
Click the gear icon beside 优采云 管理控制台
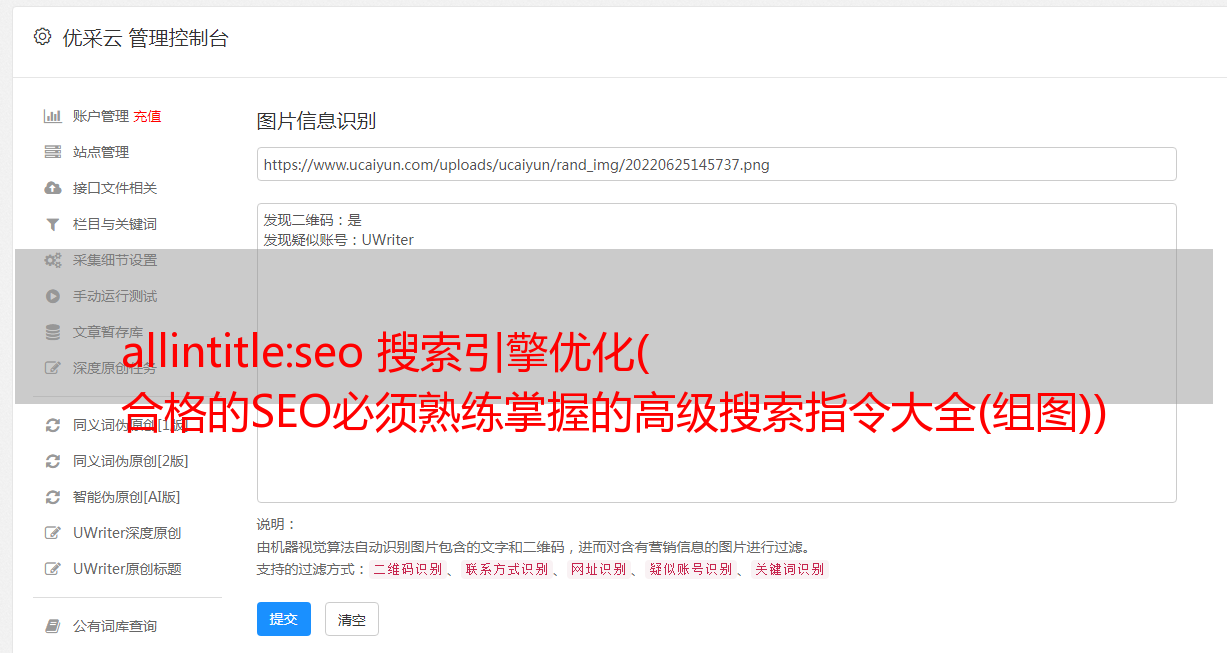coord(42,37)
